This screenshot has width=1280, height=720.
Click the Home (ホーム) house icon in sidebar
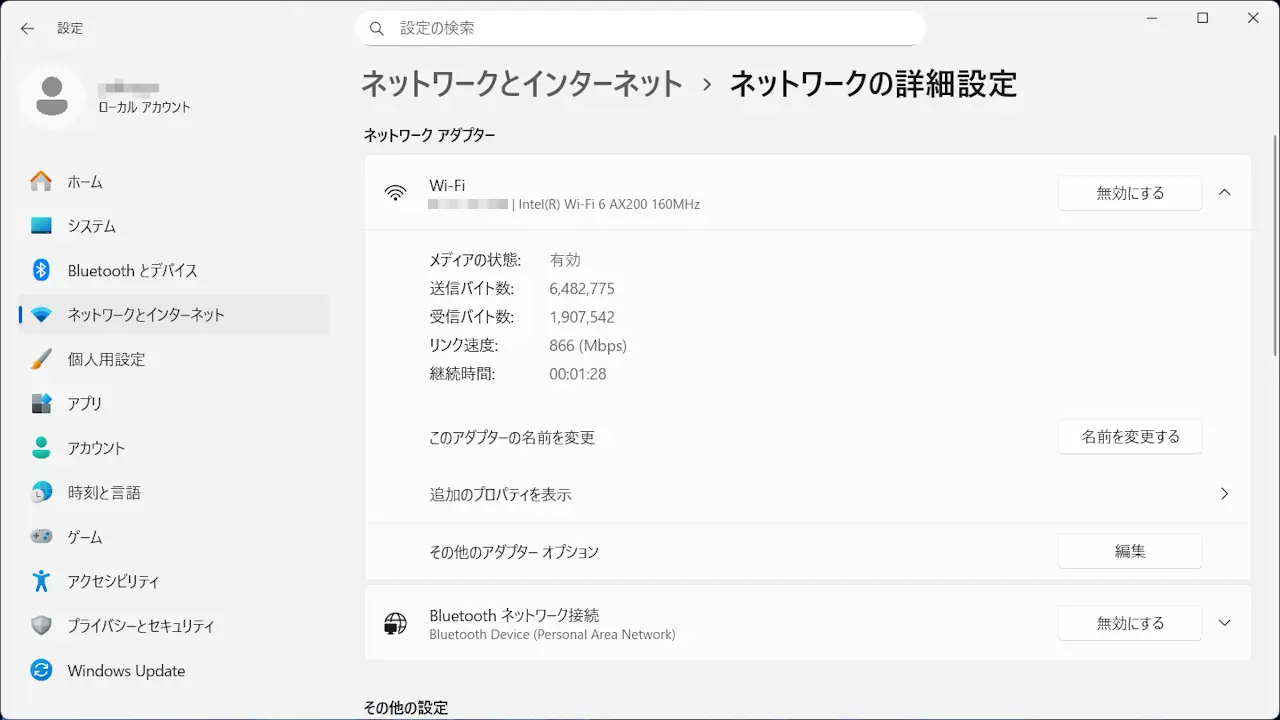pyautogui.click(x=41, y=182)
